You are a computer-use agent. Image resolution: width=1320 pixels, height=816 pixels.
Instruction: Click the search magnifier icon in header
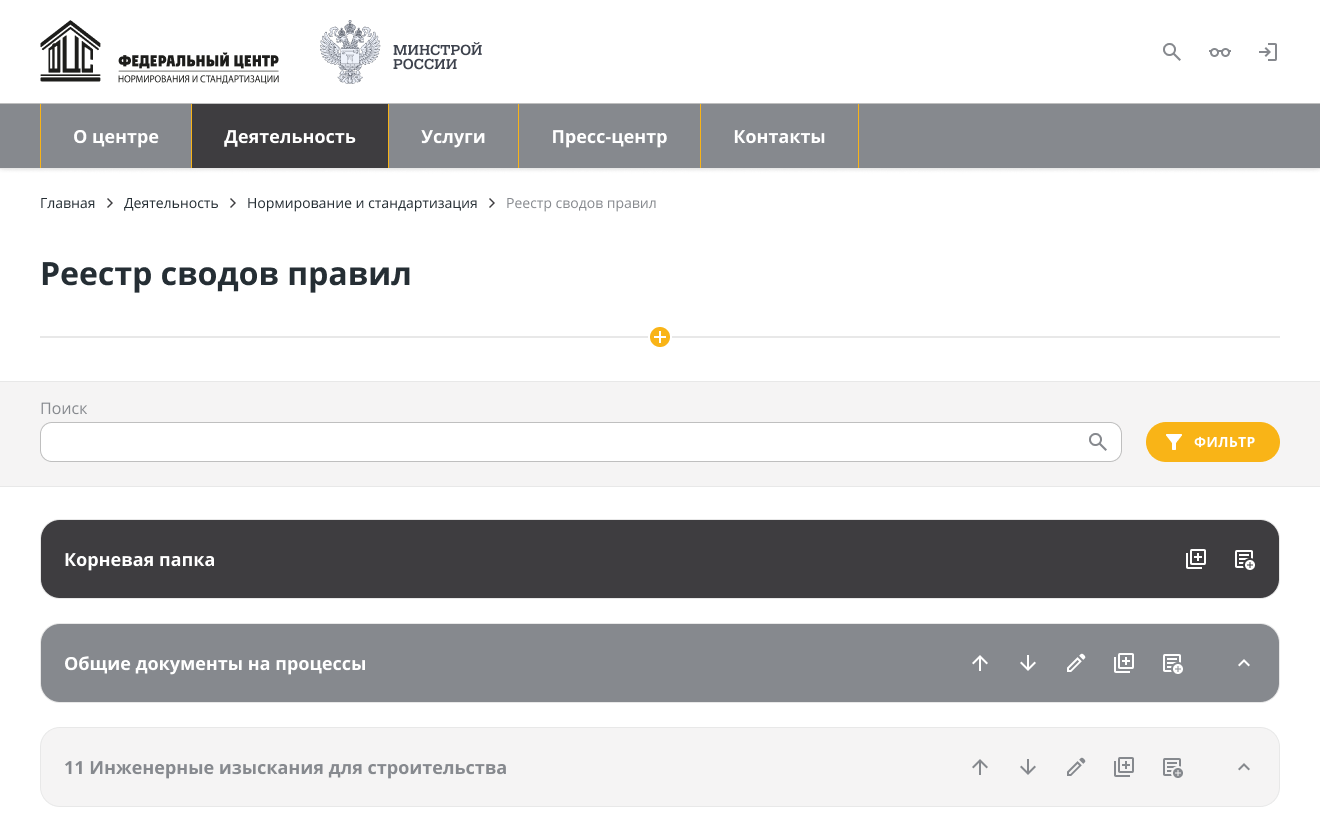pos(1171,52)
